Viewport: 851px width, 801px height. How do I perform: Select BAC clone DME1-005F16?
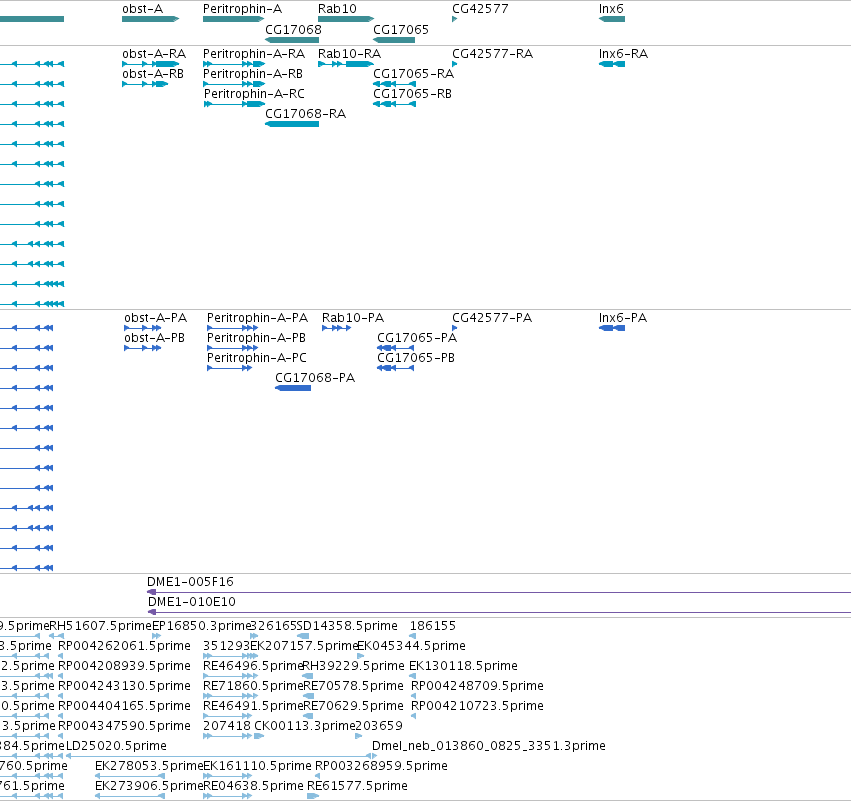(190, 582)
